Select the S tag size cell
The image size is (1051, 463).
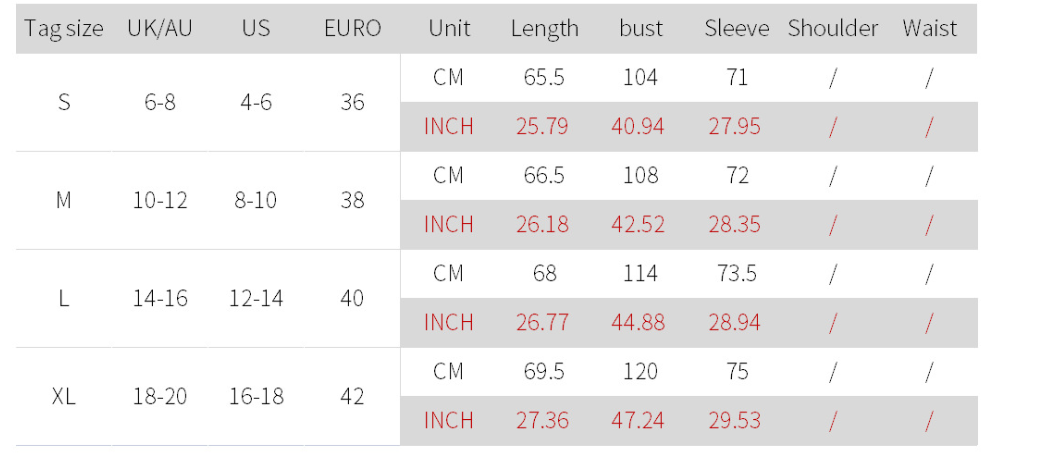(64, 103)
